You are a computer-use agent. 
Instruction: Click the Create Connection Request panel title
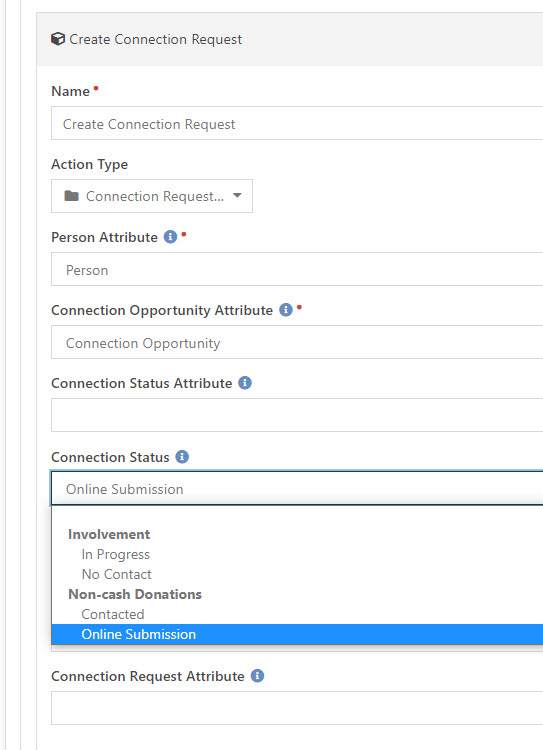(155, 39)
